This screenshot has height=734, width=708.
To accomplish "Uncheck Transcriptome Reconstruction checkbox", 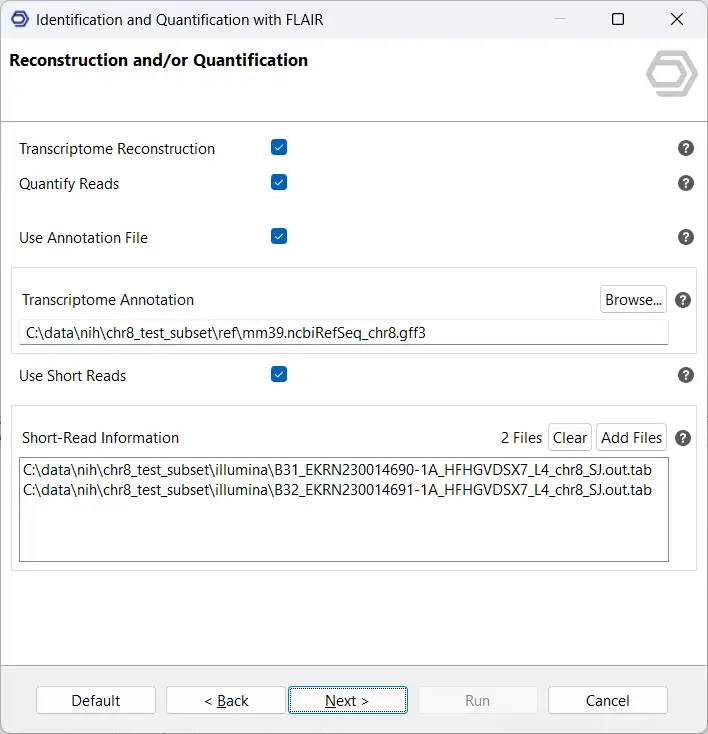I will 279,148.
